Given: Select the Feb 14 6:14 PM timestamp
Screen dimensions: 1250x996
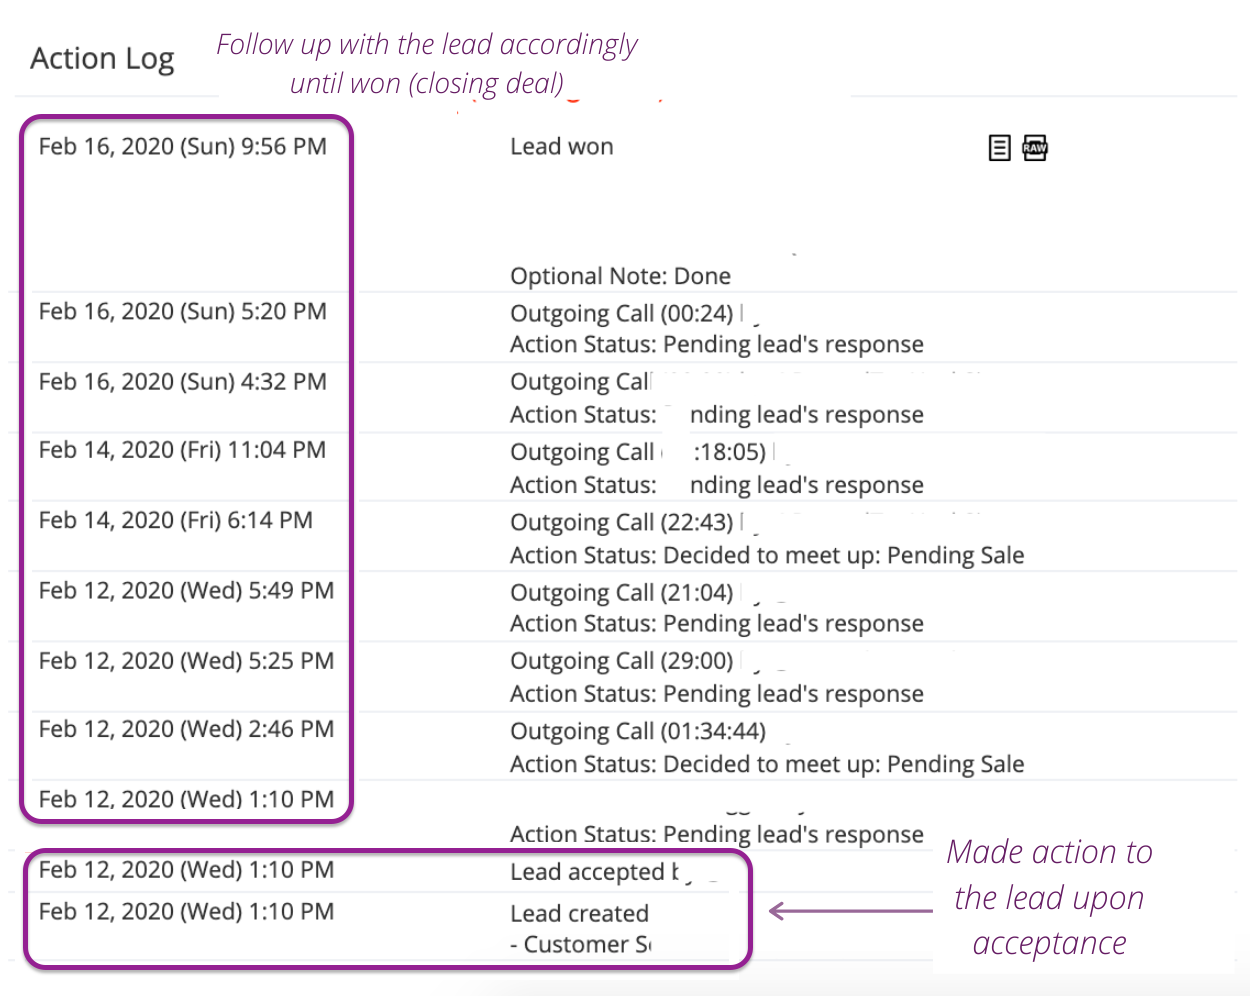Looking at the screenshot, I should point(175,521).
